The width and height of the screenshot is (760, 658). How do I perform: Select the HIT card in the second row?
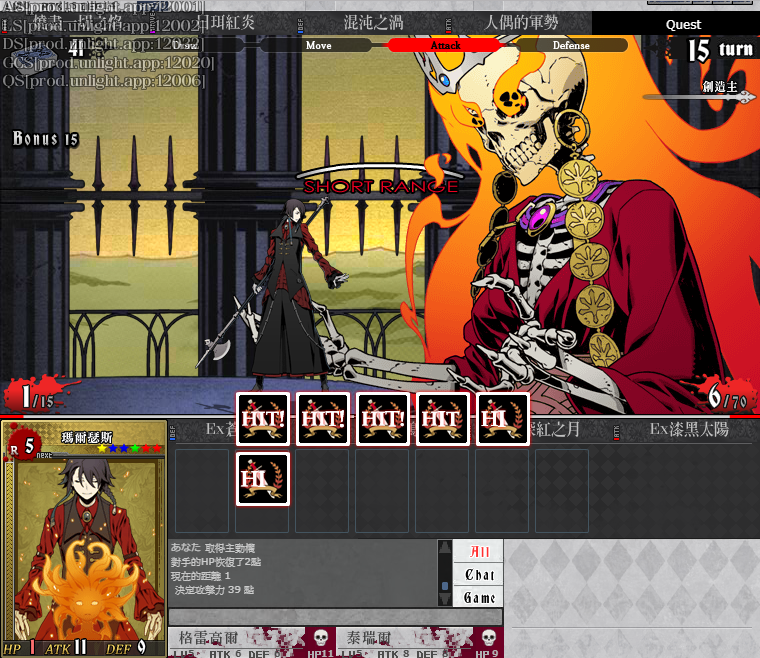click(x=263, y=479)
